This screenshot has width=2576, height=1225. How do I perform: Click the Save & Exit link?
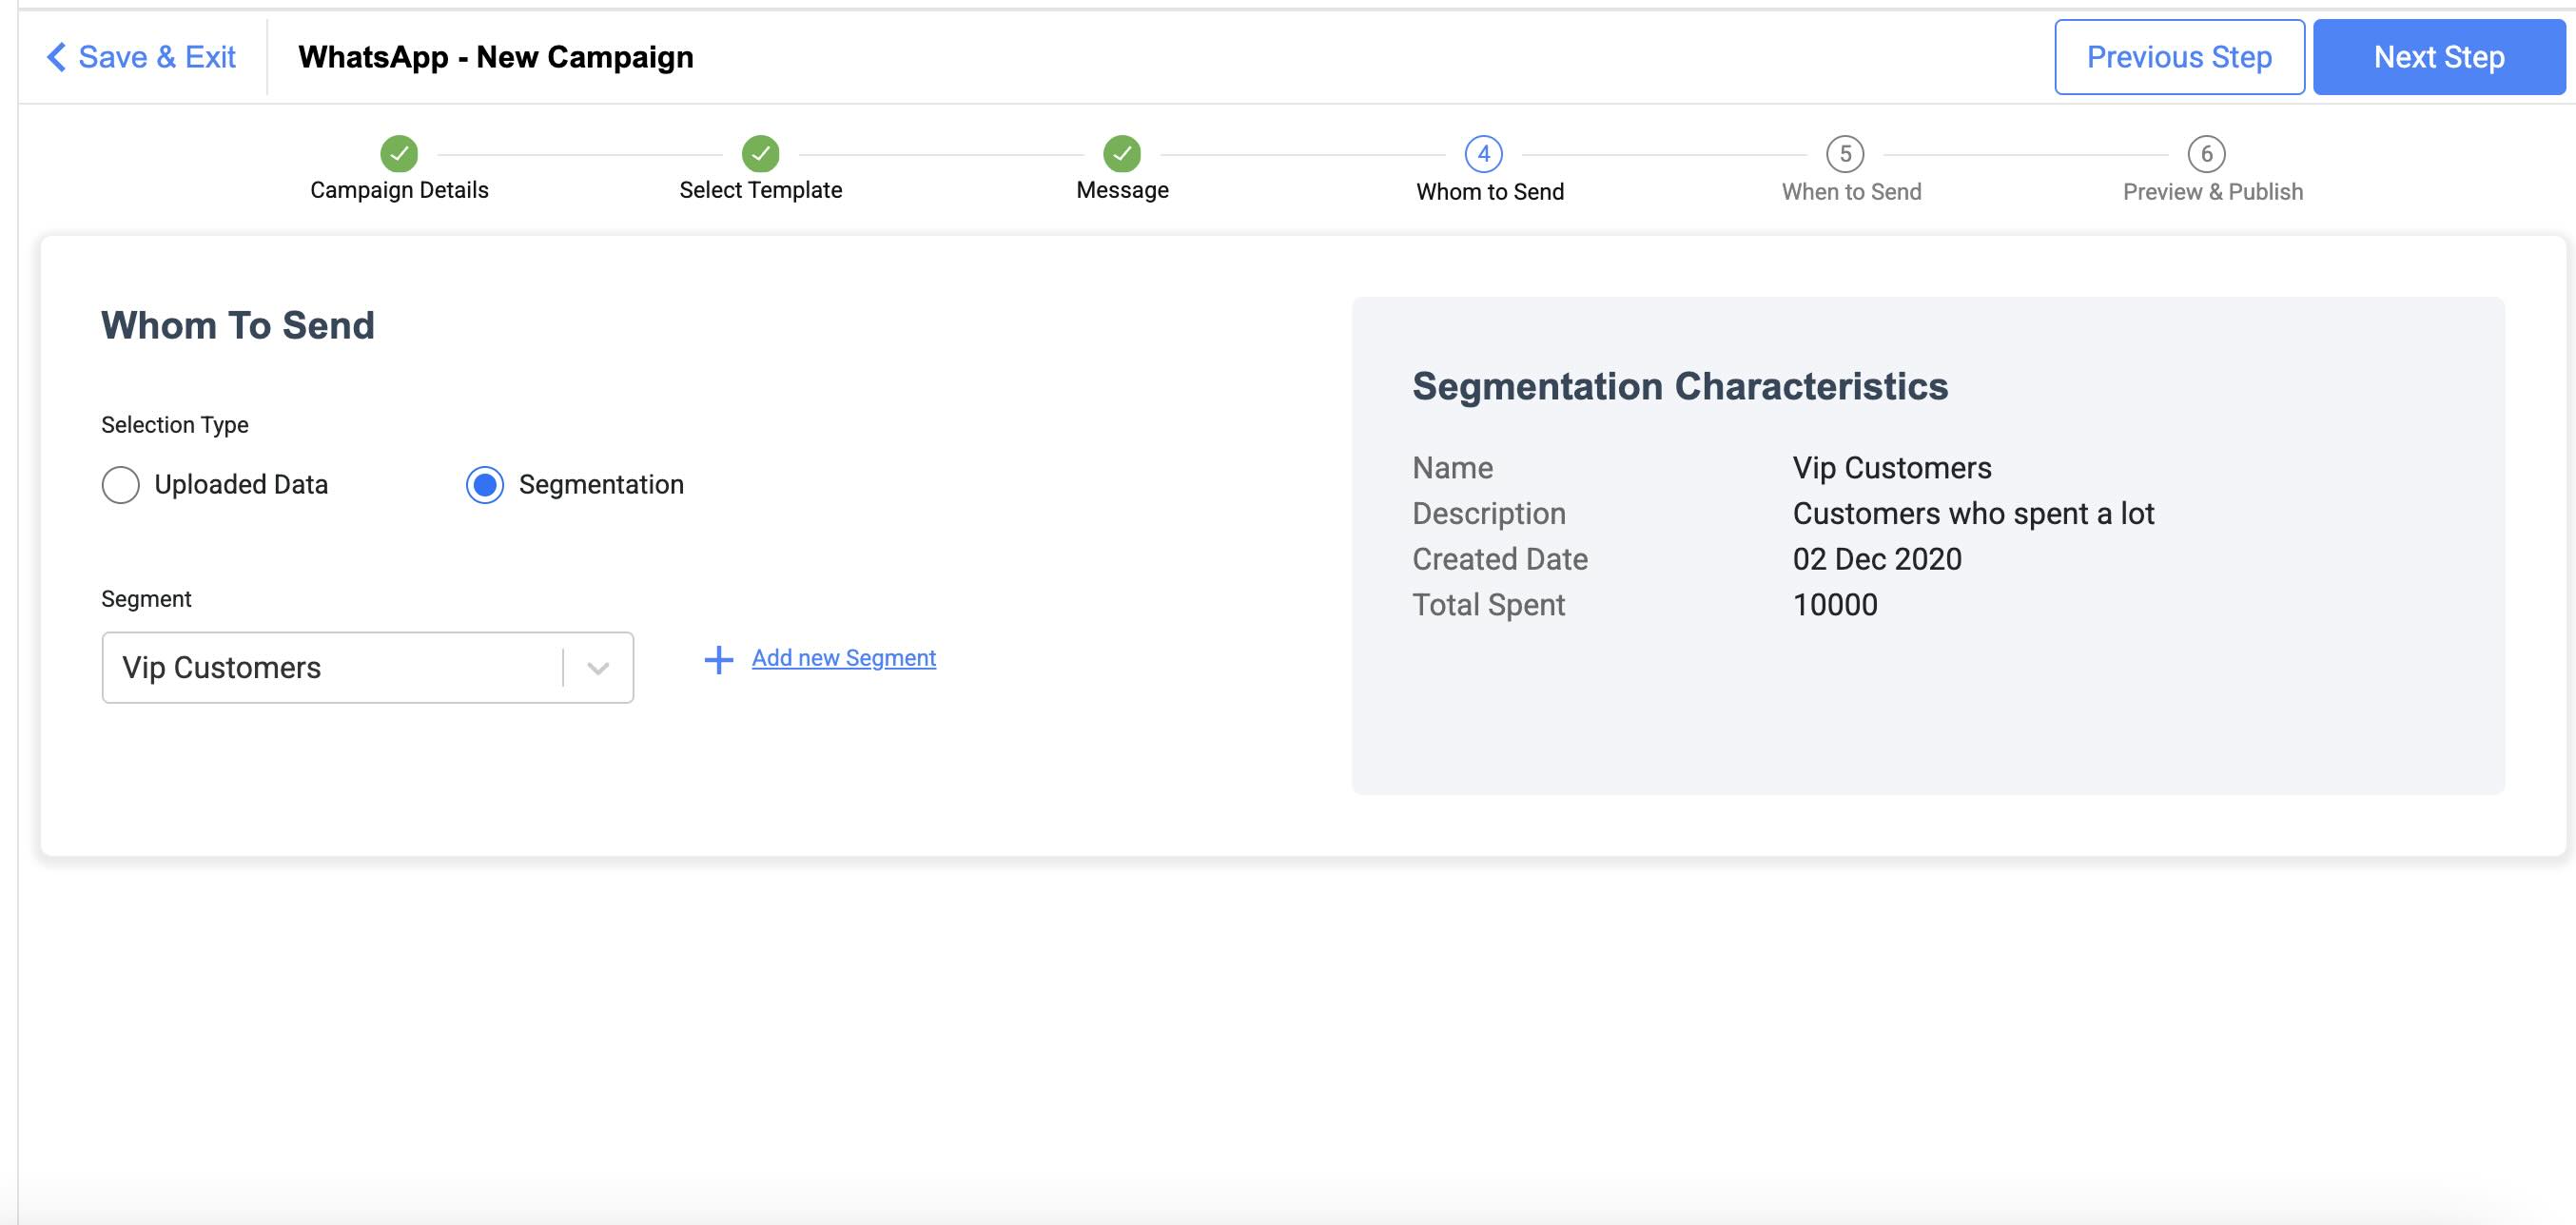pyautogui.click(x=157, y=57)
